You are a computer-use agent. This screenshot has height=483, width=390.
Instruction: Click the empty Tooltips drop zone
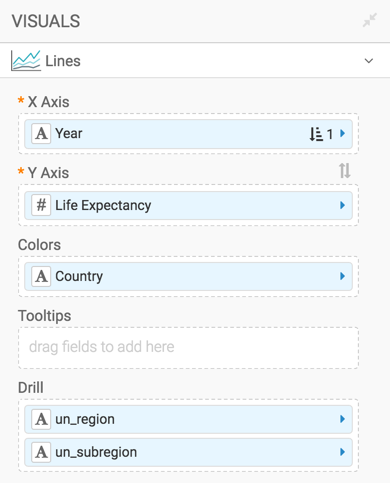pyautogui.click(x=188, y=348)
